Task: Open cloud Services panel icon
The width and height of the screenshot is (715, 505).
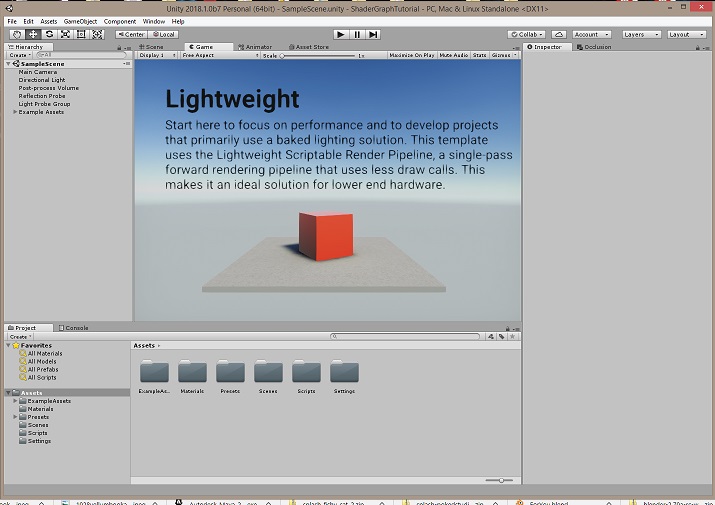Action: 559,34
